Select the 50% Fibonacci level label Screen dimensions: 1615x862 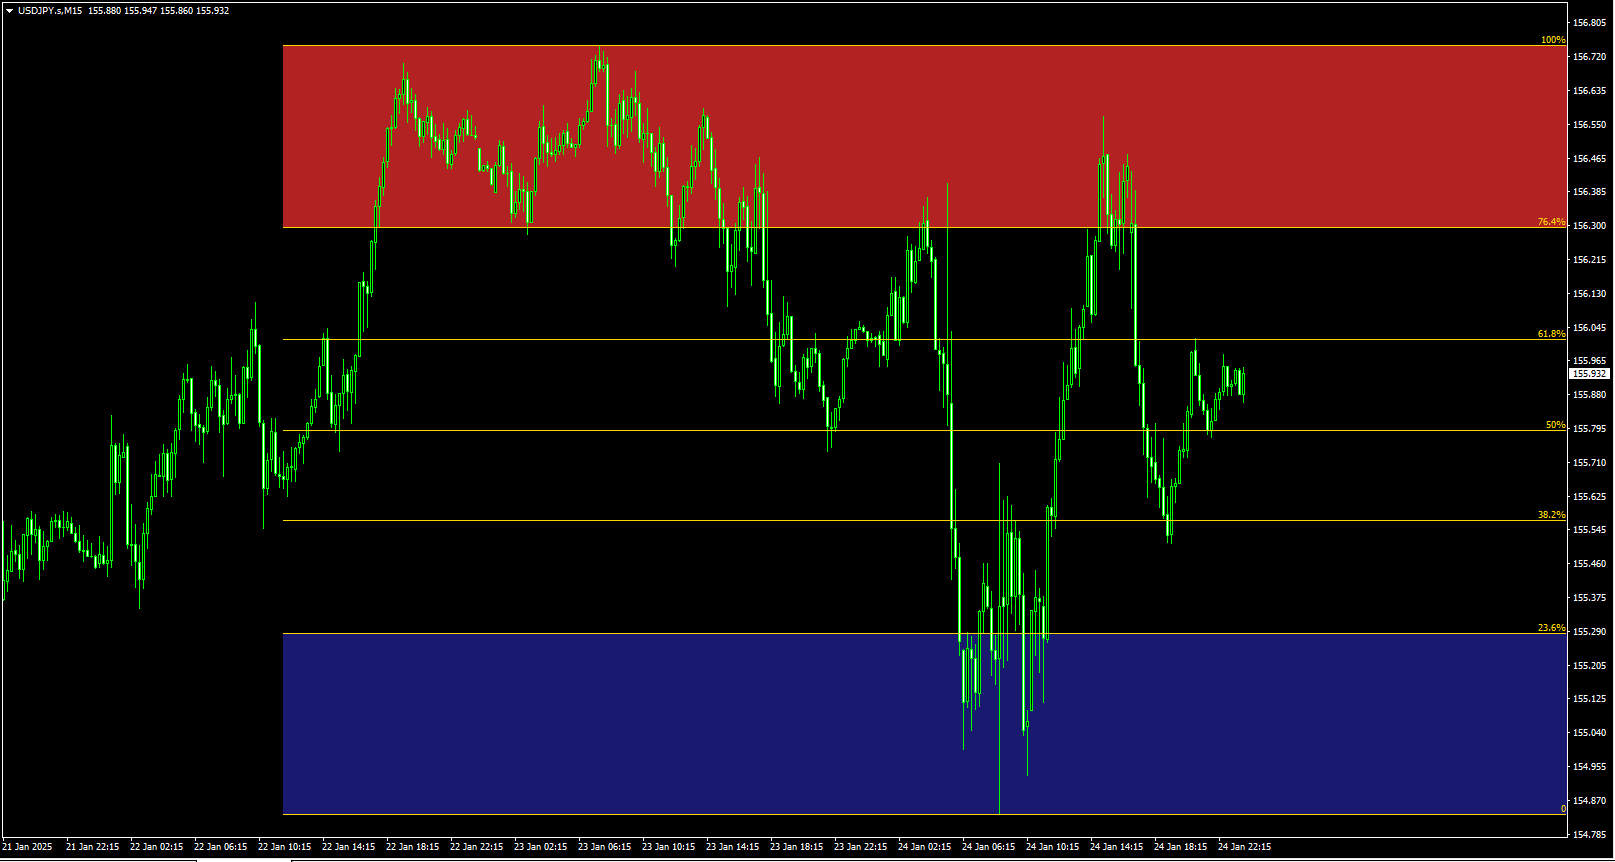(1556, 425)
